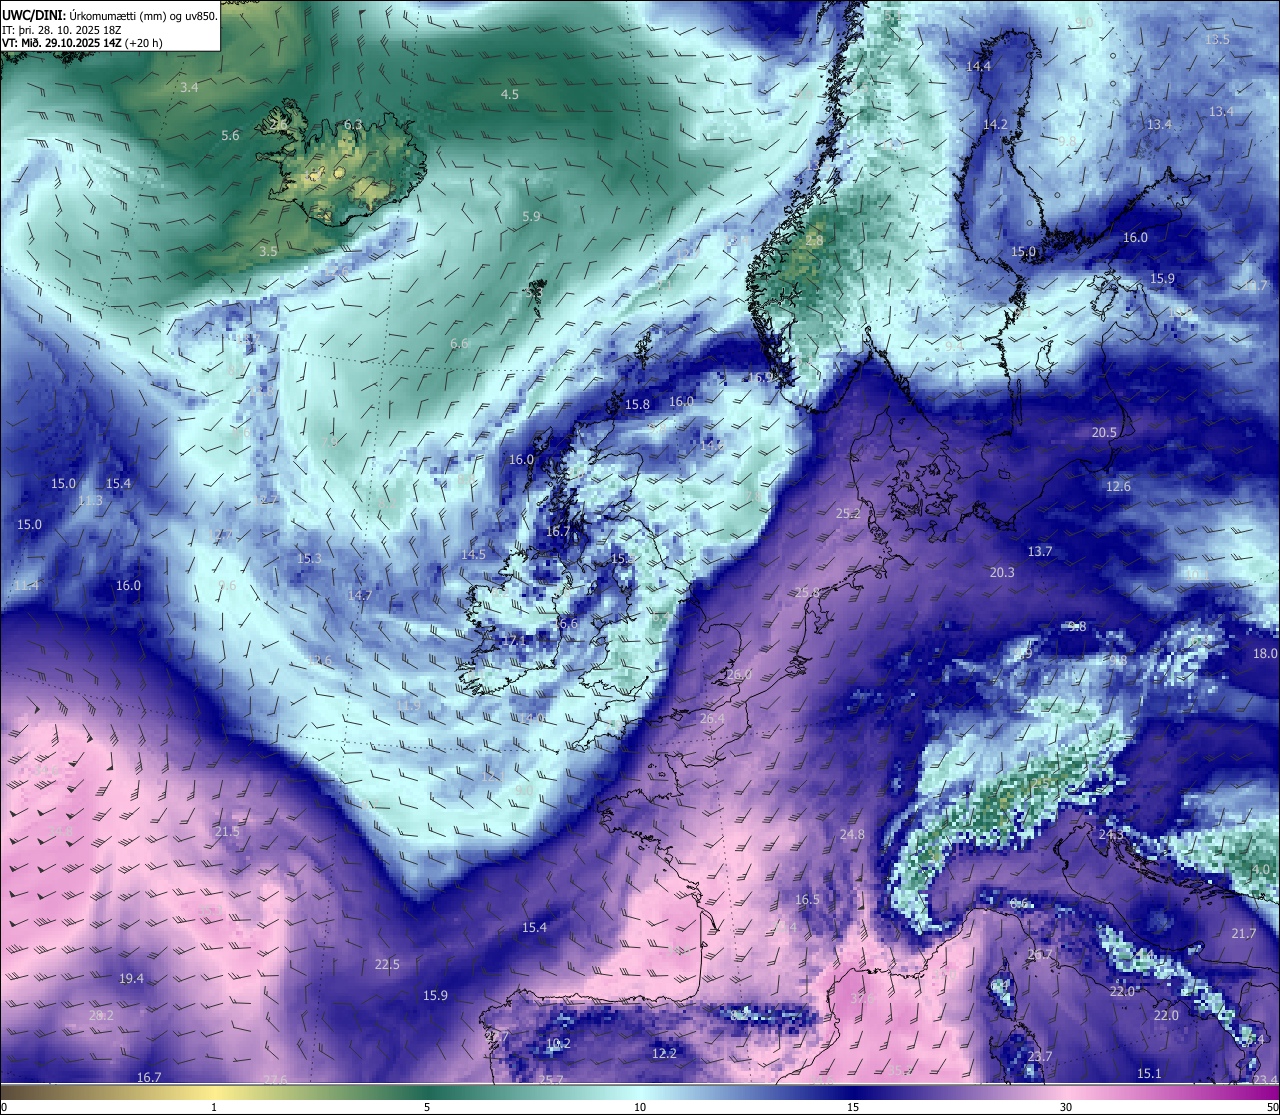Click the 0 tick on color scale
The image size is (1280, 1115).
4,1107
